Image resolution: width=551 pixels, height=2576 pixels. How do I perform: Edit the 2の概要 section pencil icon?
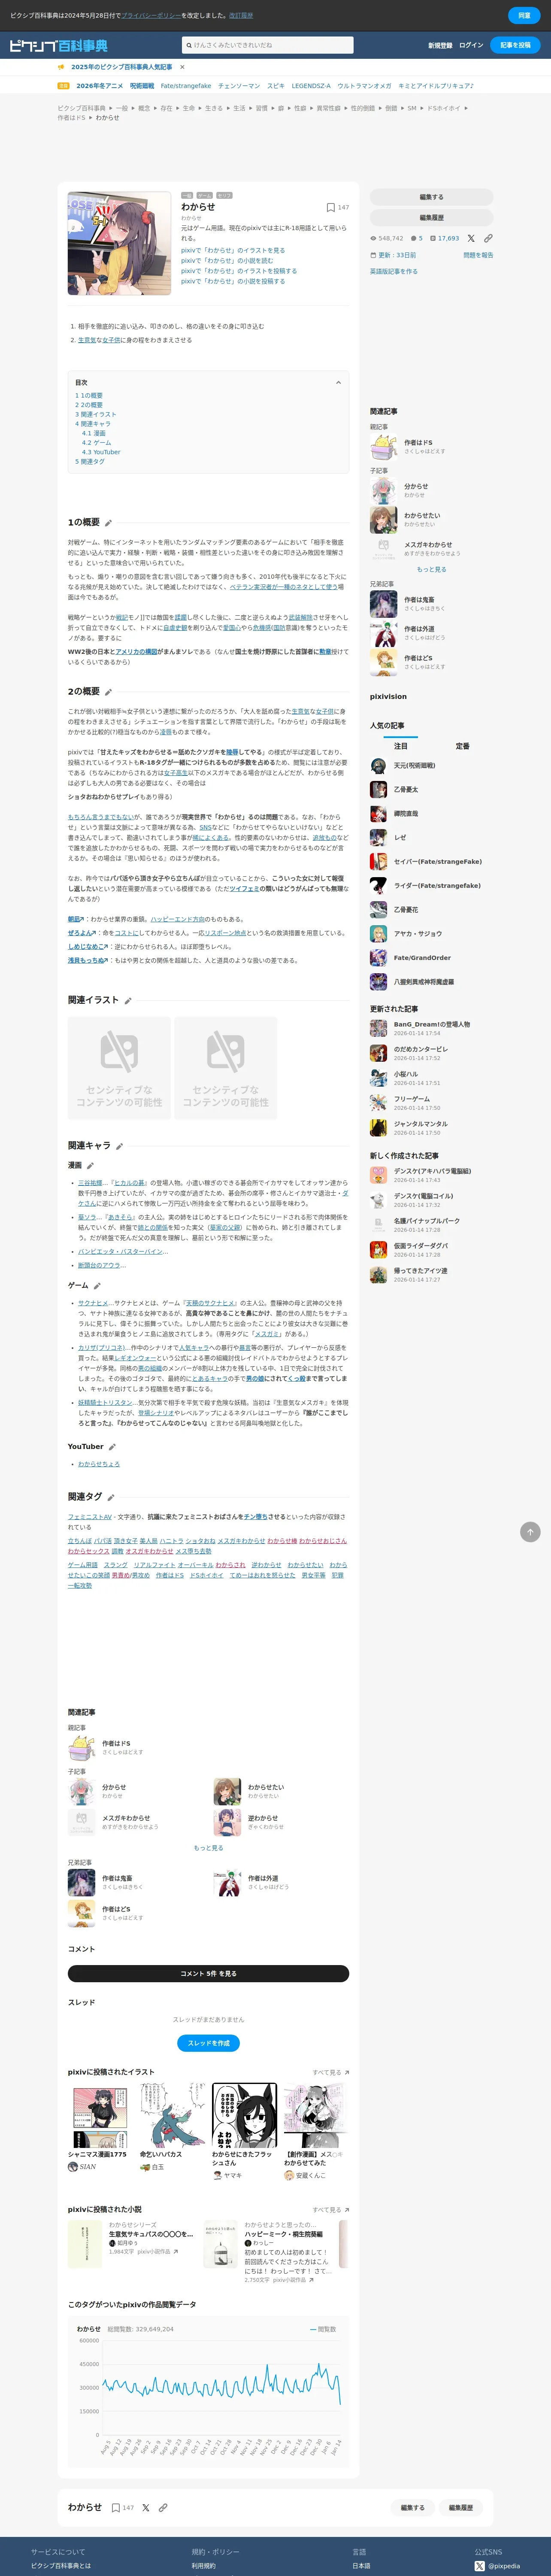point(108,692)
